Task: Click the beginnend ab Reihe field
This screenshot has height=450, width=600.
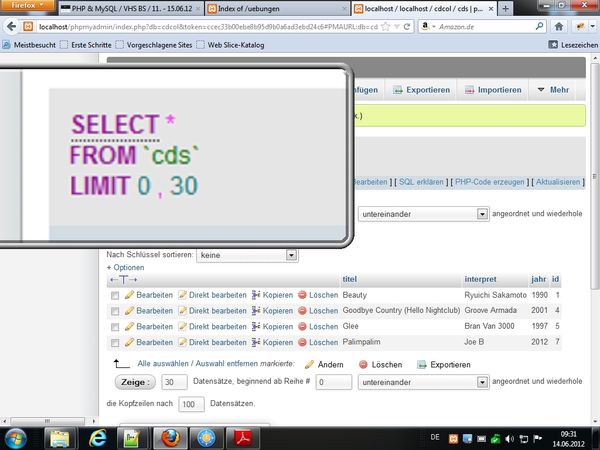Action: click(x=333, y=382)
